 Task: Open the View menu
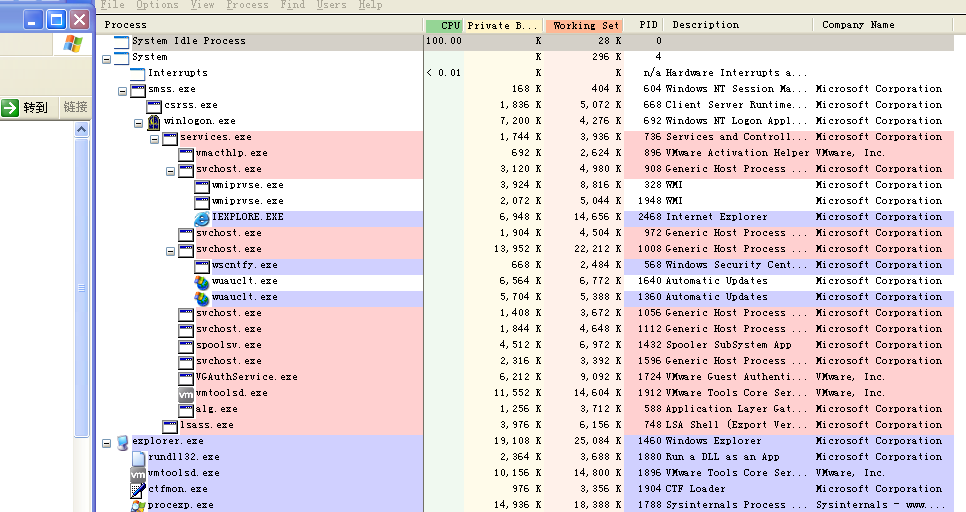point(202,5)
